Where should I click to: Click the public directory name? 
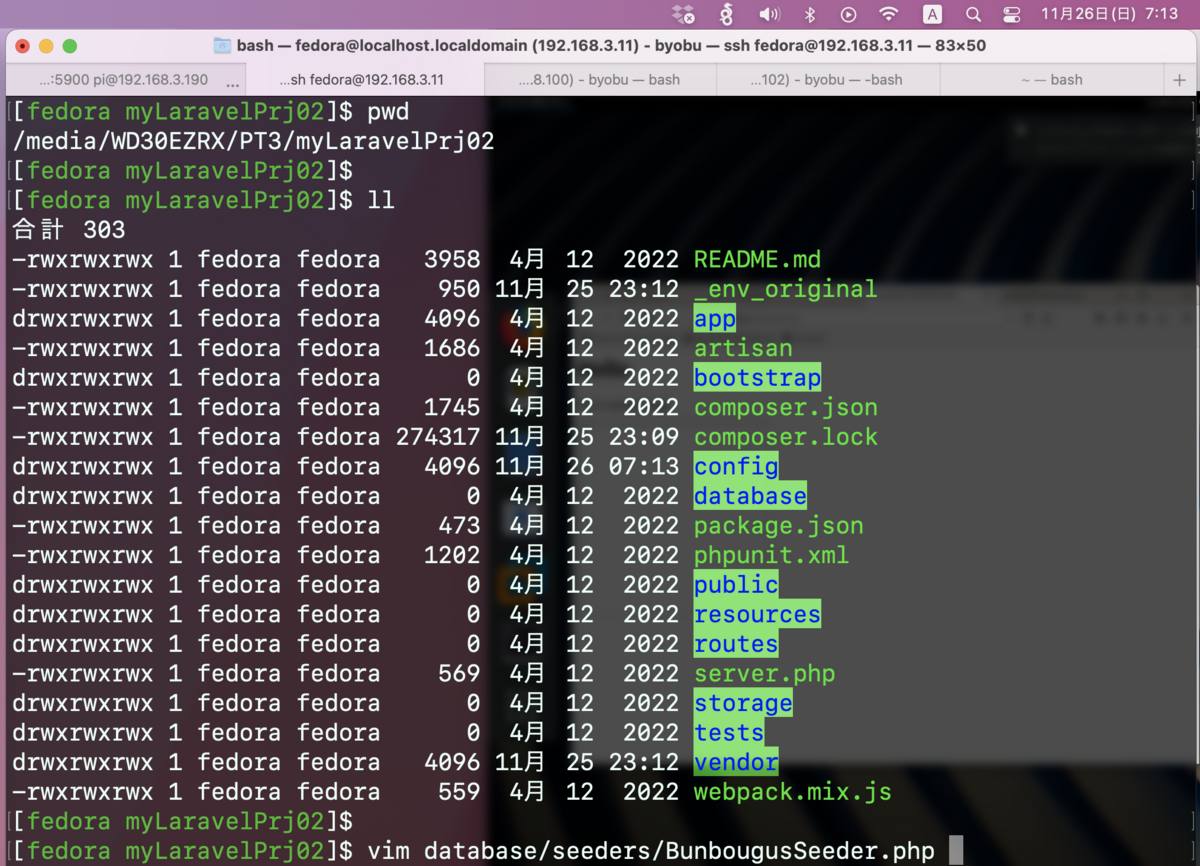coord(736,585)
